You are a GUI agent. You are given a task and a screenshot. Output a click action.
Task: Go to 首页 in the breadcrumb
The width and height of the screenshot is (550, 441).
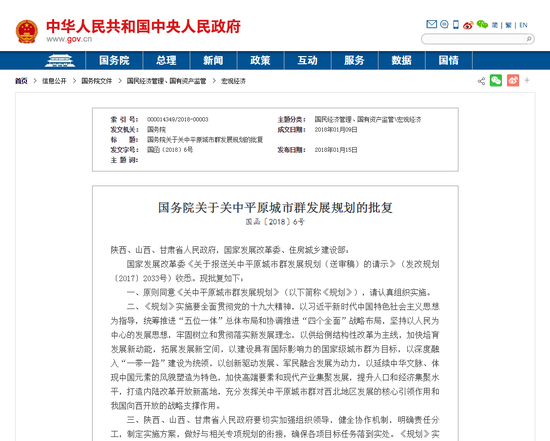click(21, 81)
